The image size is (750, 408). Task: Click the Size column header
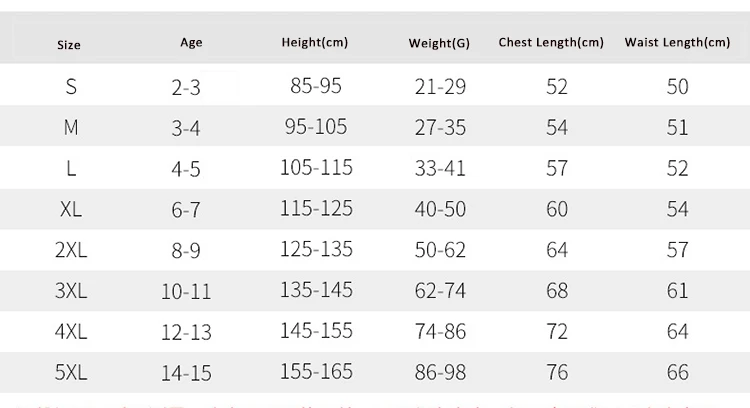pyautogui.click(x=69, y=45)
